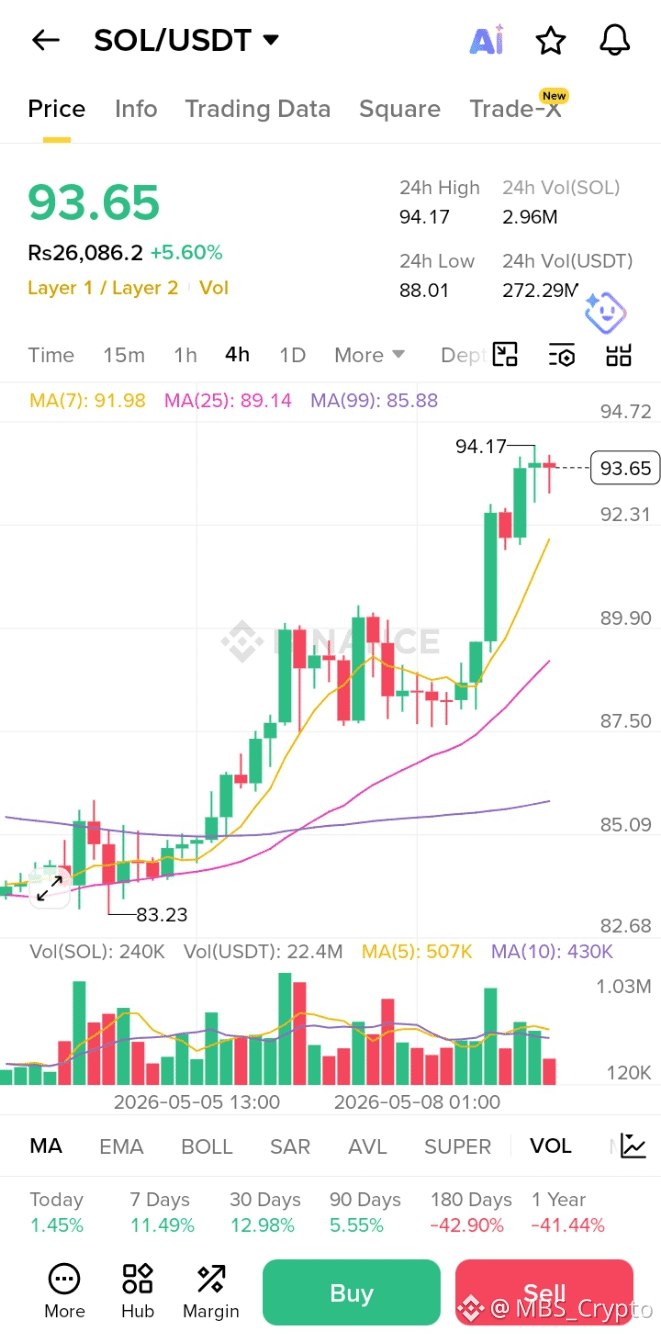
Task: Click the 90 Days 5.55% stat
Action: 365,1212
